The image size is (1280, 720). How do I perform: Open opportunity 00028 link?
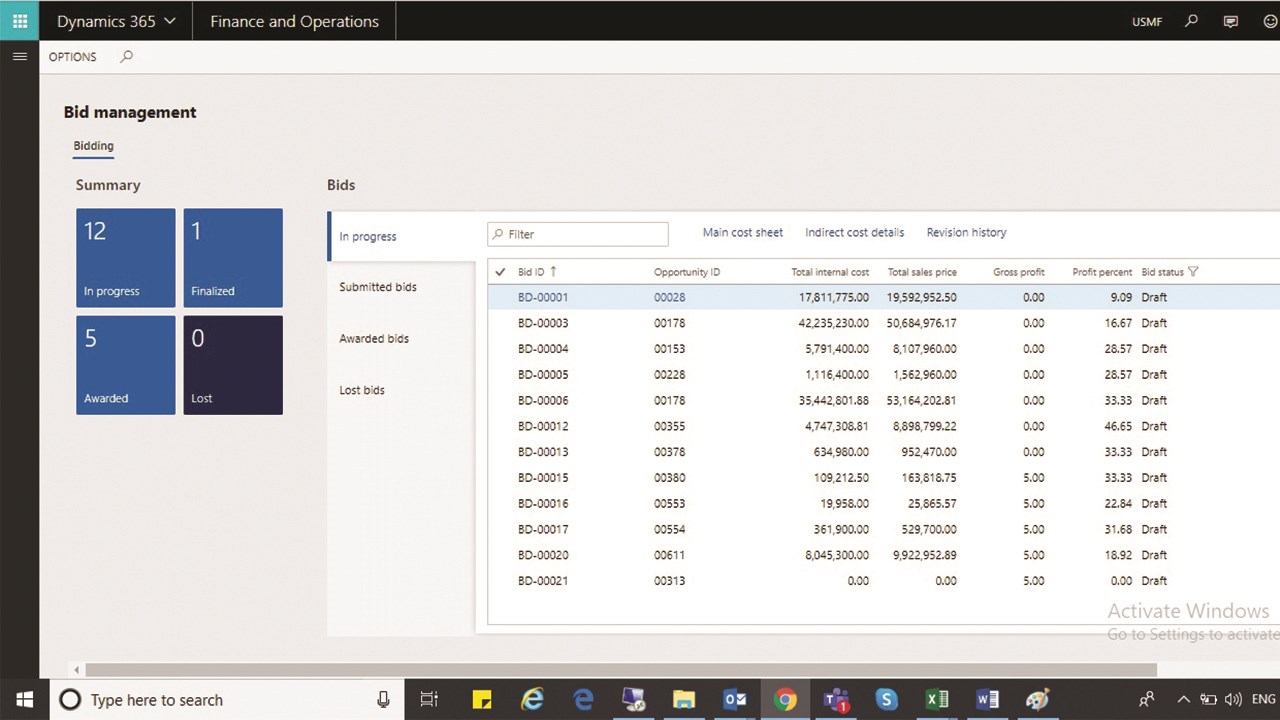pyautogui.click(x=670, y=297)
